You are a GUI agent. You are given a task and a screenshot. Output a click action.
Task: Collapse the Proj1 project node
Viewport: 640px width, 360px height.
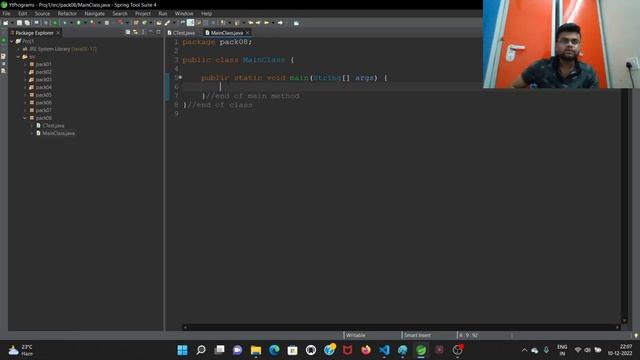11,41
